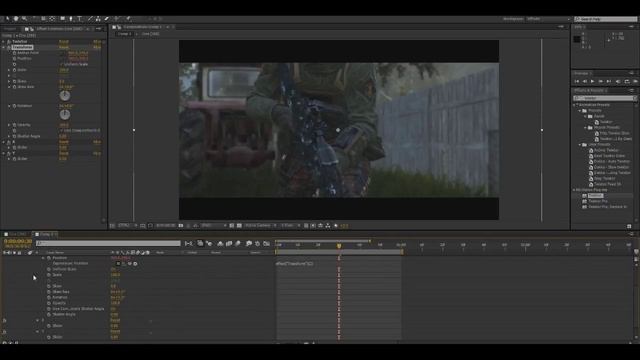Open the Graph Editor in timeline
Viewport: 640px width, 360px height.
267,244
